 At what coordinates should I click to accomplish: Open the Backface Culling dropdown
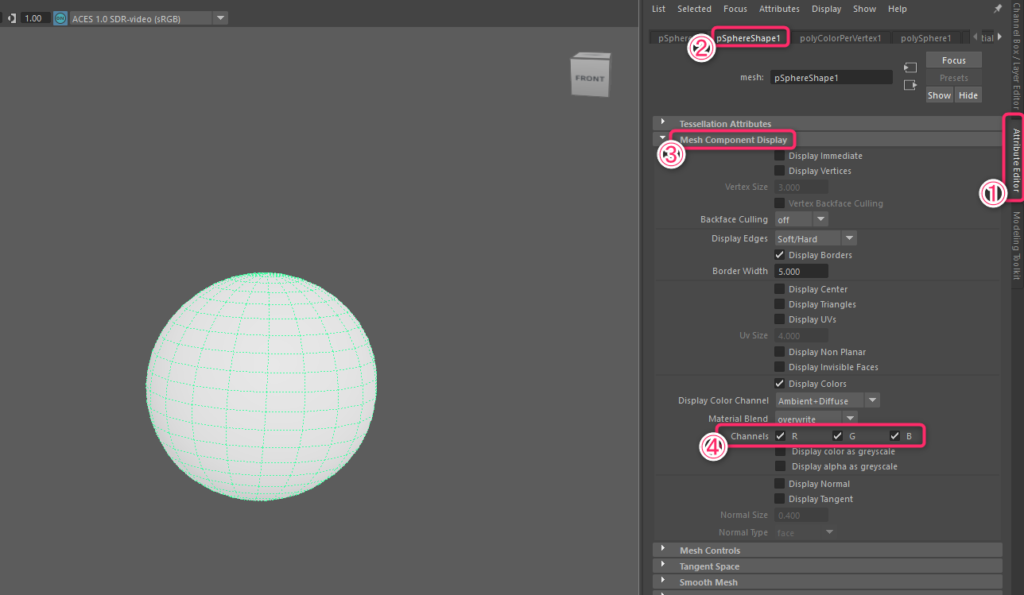[x=802, y=219]
